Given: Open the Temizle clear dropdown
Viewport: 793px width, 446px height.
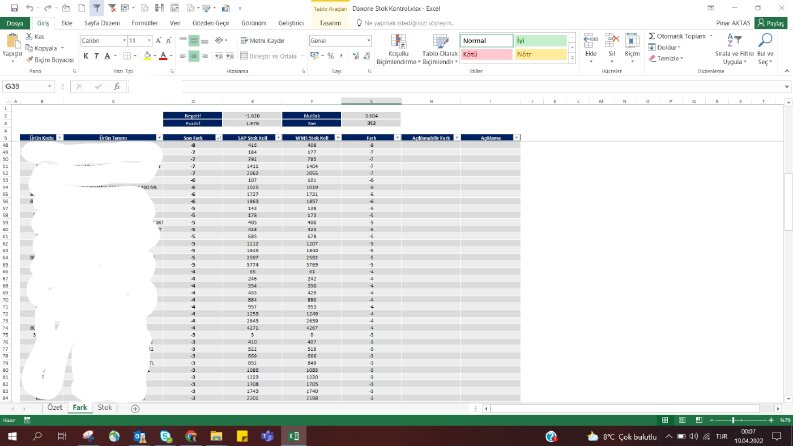Looking at the screenshot, I should coord(666,59).
